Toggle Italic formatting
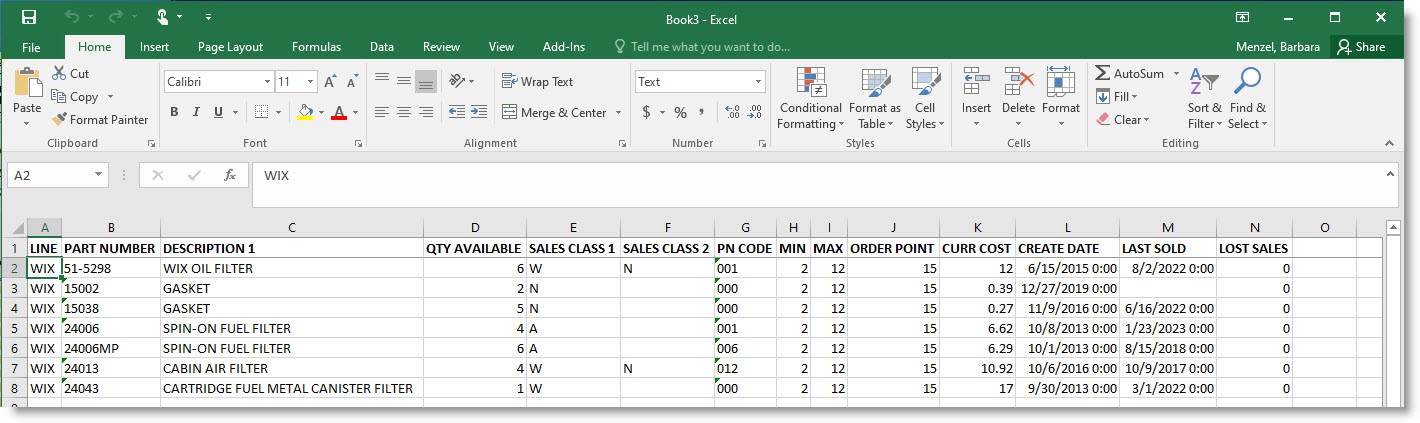Screen dimensions: 1420x423 pos(196,112)
